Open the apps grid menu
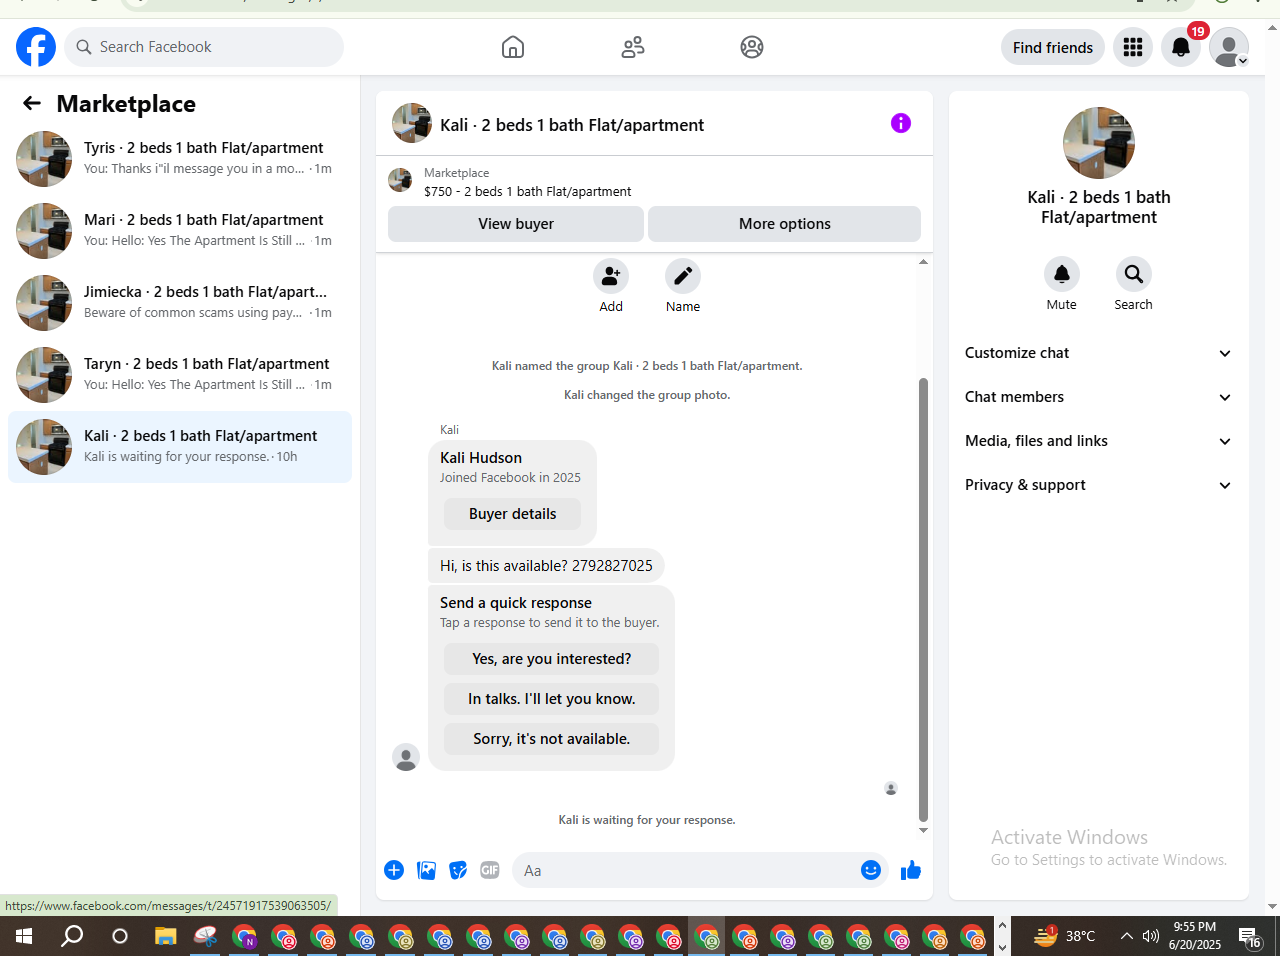This screenshot has width=1280, height=956. click(1133, 47)
